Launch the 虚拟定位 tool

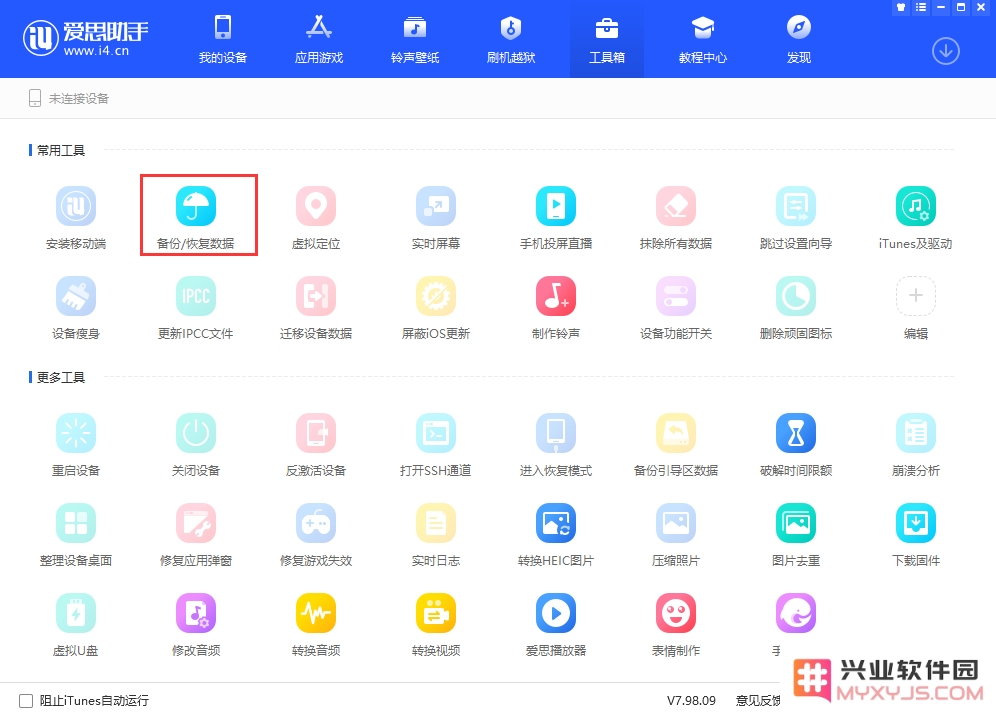[x=316, y=218]
